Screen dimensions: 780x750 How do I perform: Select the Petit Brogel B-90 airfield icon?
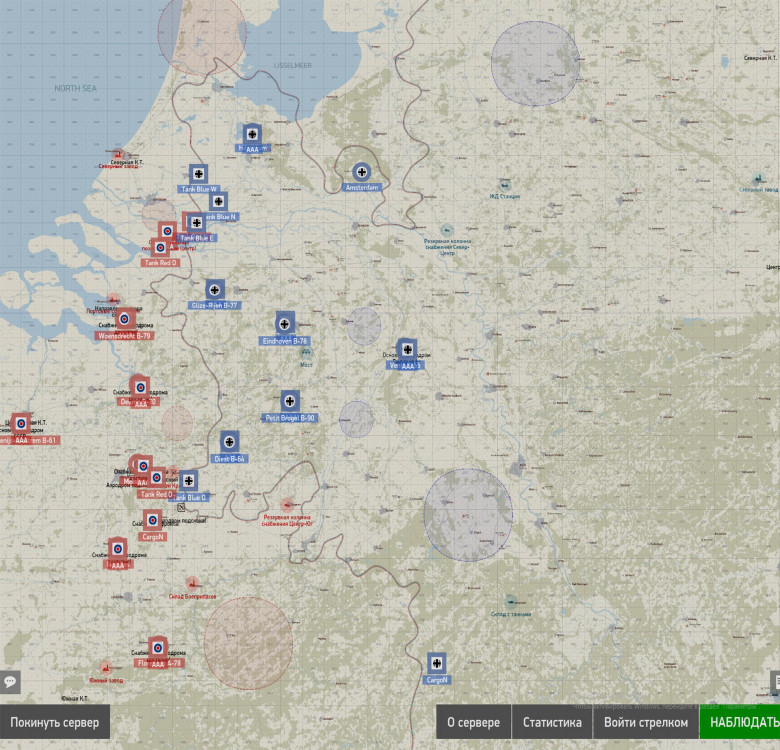pos(290,401)
